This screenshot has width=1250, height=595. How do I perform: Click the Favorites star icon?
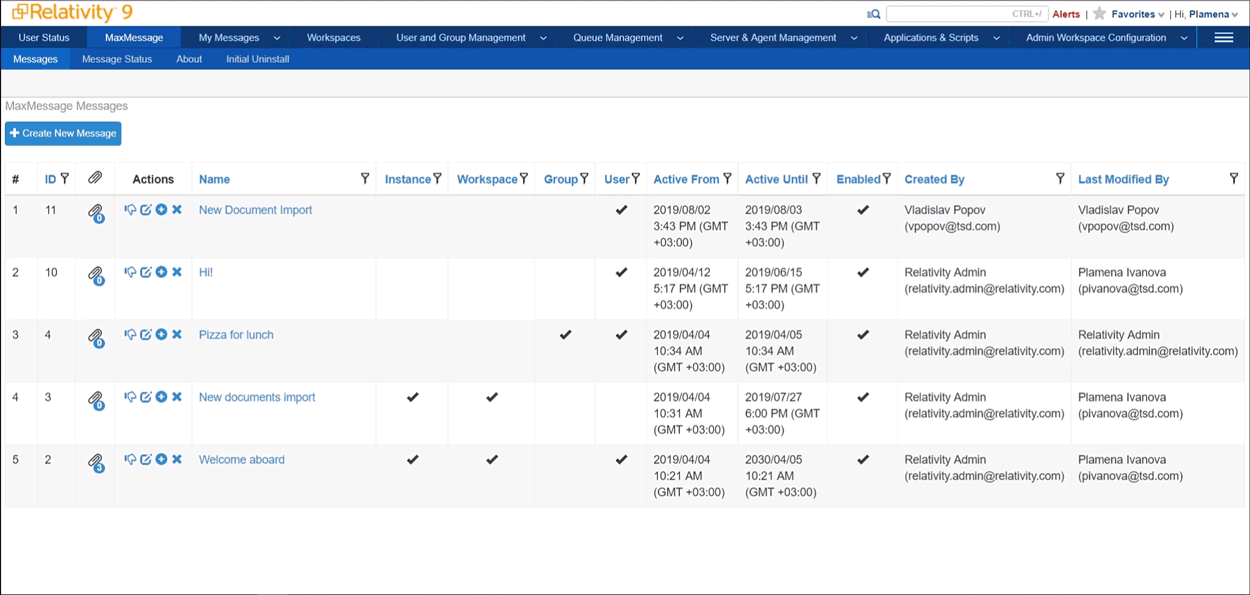[x=1099, y=14]
